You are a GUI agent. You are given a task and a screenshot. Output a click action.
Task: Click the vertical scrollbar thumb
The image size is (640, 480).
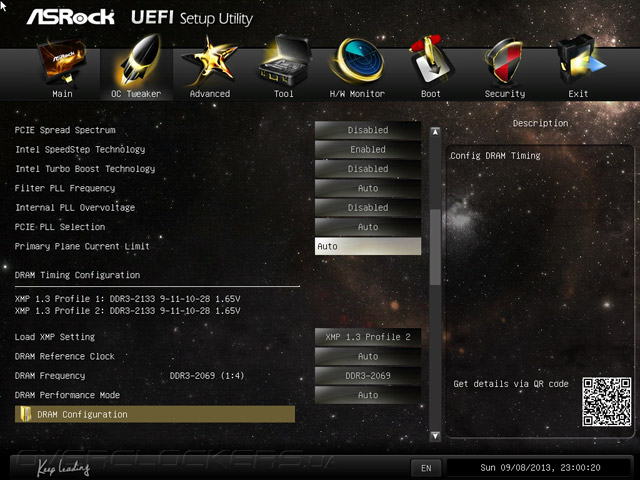pos(436,247)
